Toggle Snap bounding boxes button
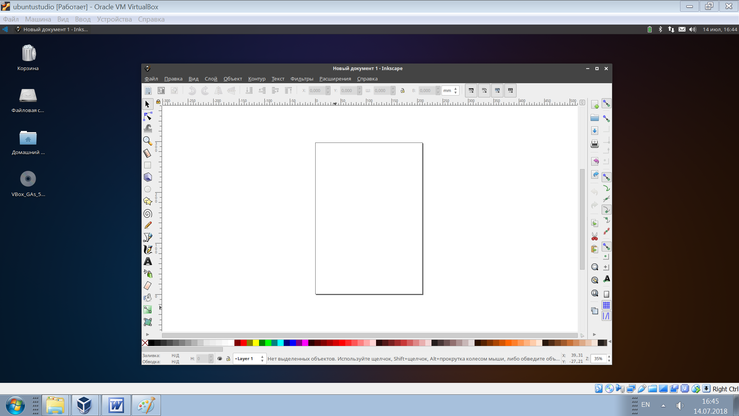Image resolution: width=739 pixels, height=416 pixels. pos(607,118)
